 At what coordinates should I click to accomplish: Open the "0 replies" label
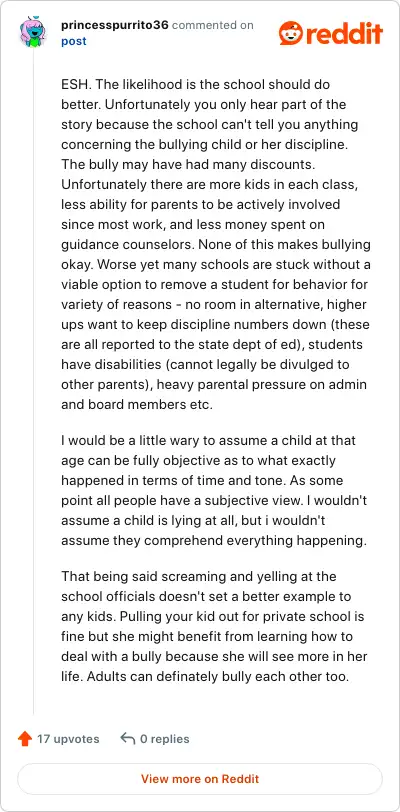[x=165, y=738]
